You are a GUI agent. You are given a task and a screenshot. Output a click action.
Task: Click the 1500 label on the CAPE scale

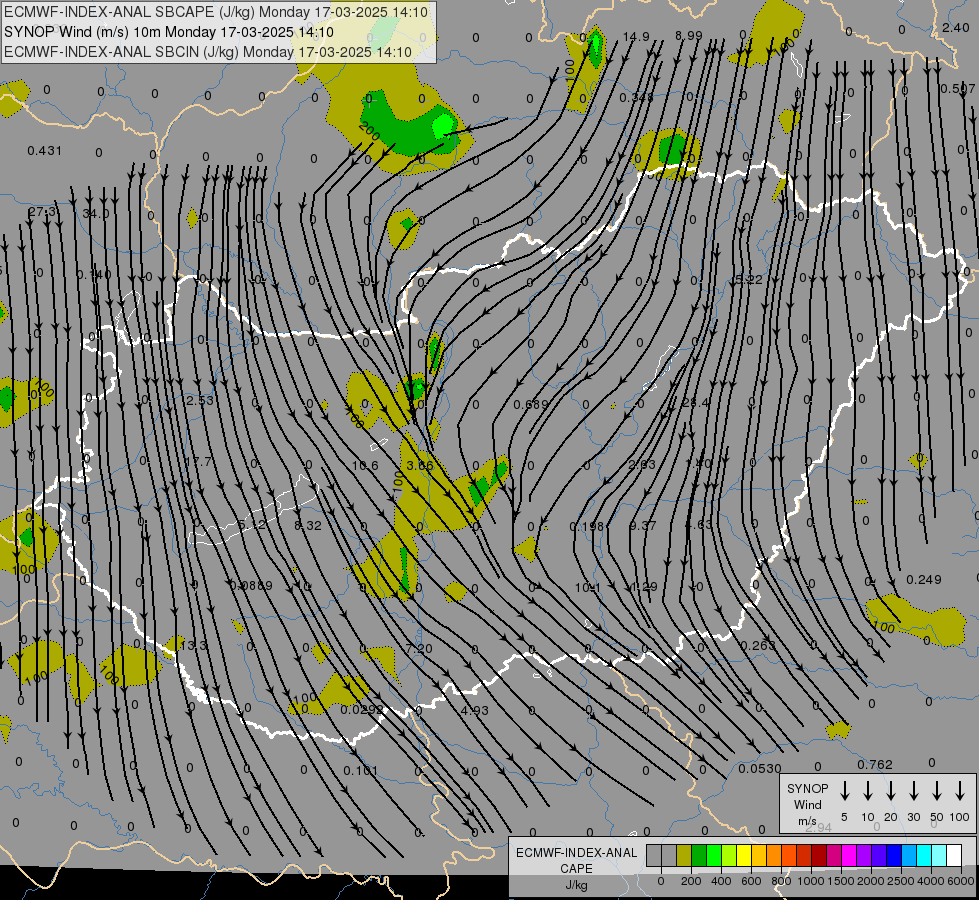[841, 881]
